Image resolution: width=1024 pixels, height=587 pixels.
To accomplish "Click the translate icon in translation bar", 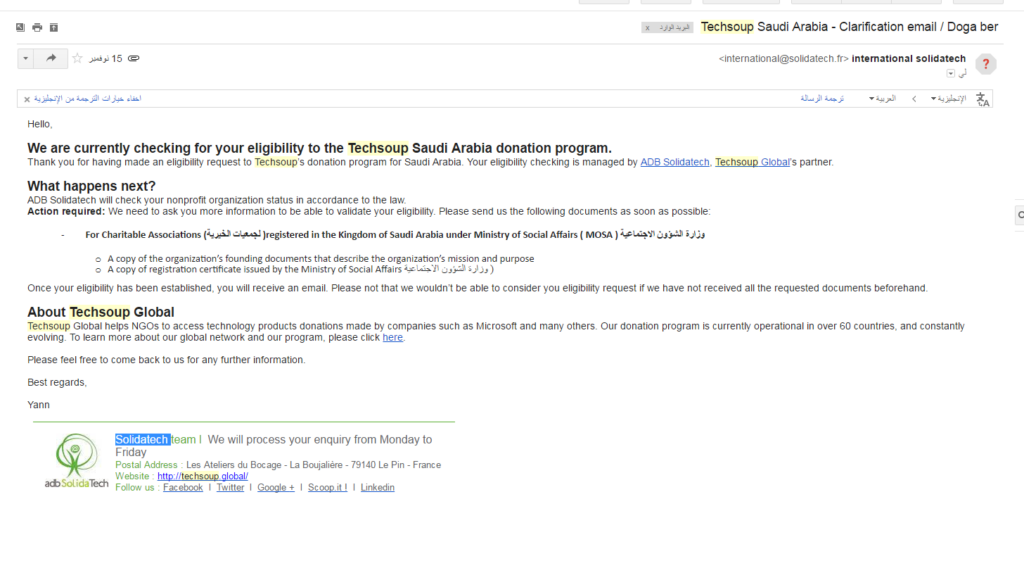I will (x=982, y=99).
